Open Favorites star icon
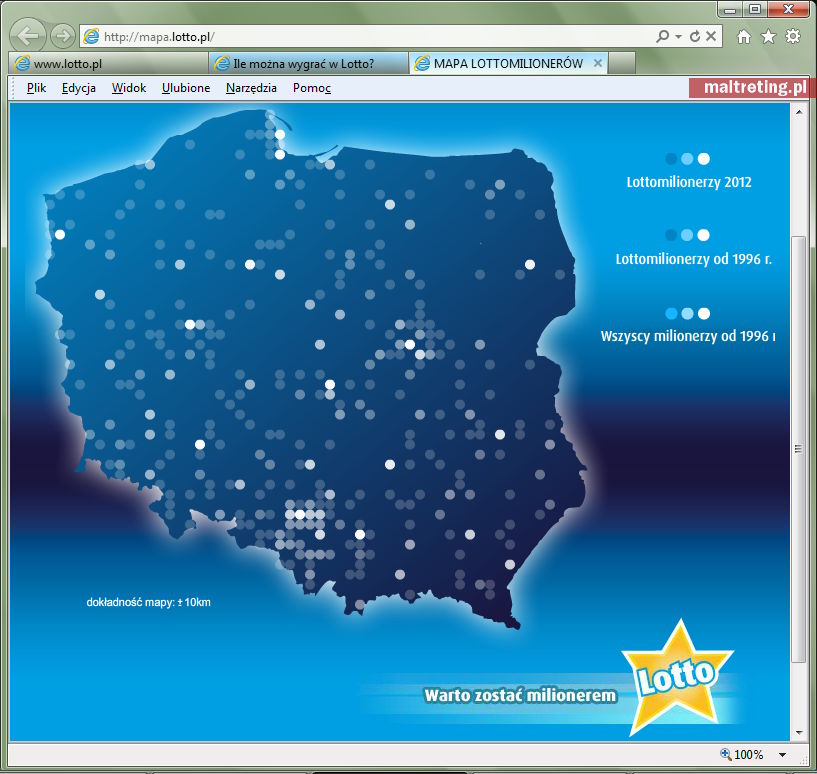 click(x=768, y=36)
